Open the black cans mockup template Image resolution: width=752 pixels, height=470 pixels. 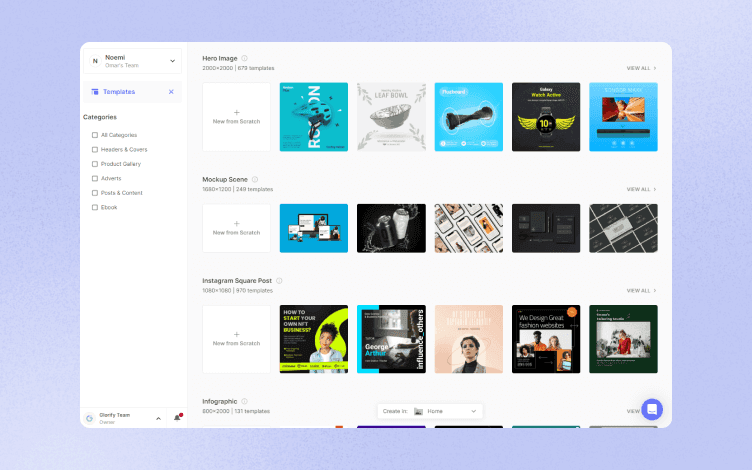[391, 228]
